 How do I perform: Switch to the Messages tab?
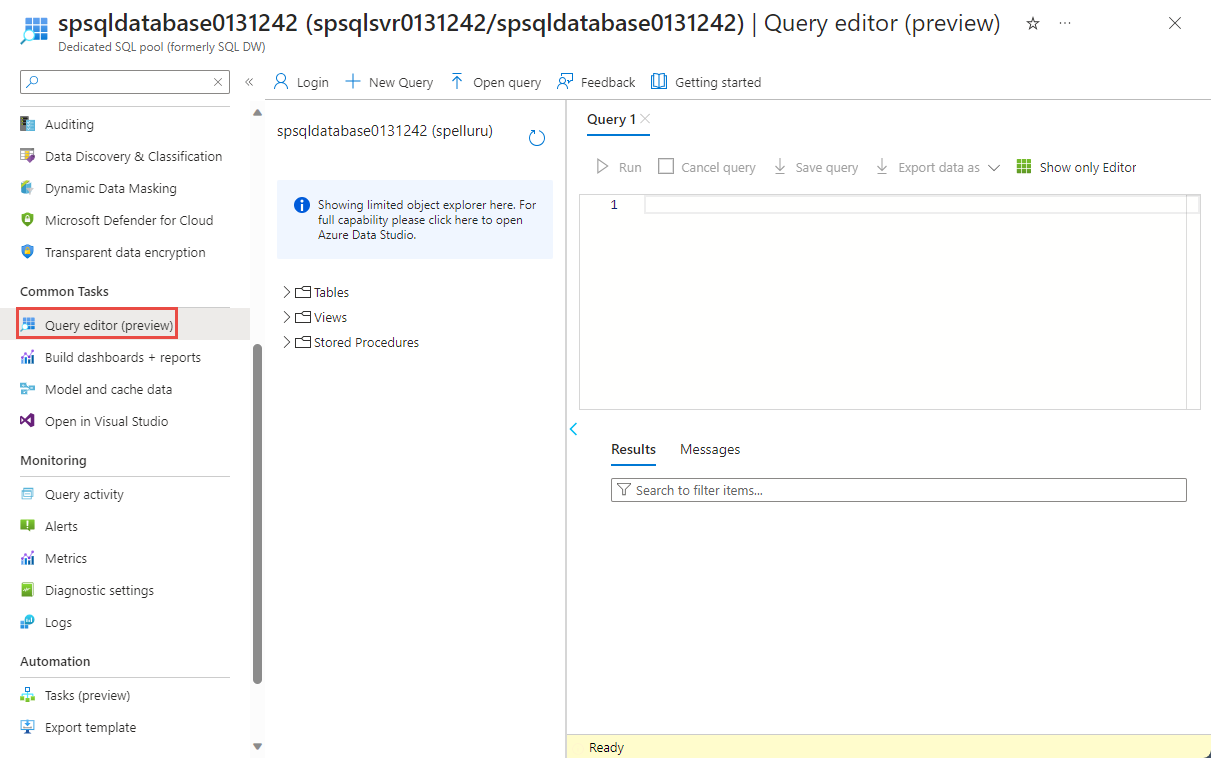tap(710, 450)
